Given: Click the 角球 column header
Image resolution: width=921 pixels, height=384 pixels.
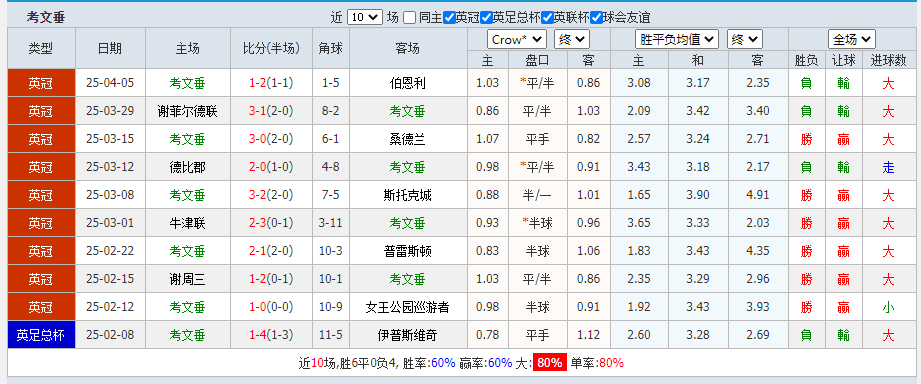Looking at the screenshot, I should pyautogui.click(x=331, y=48).
